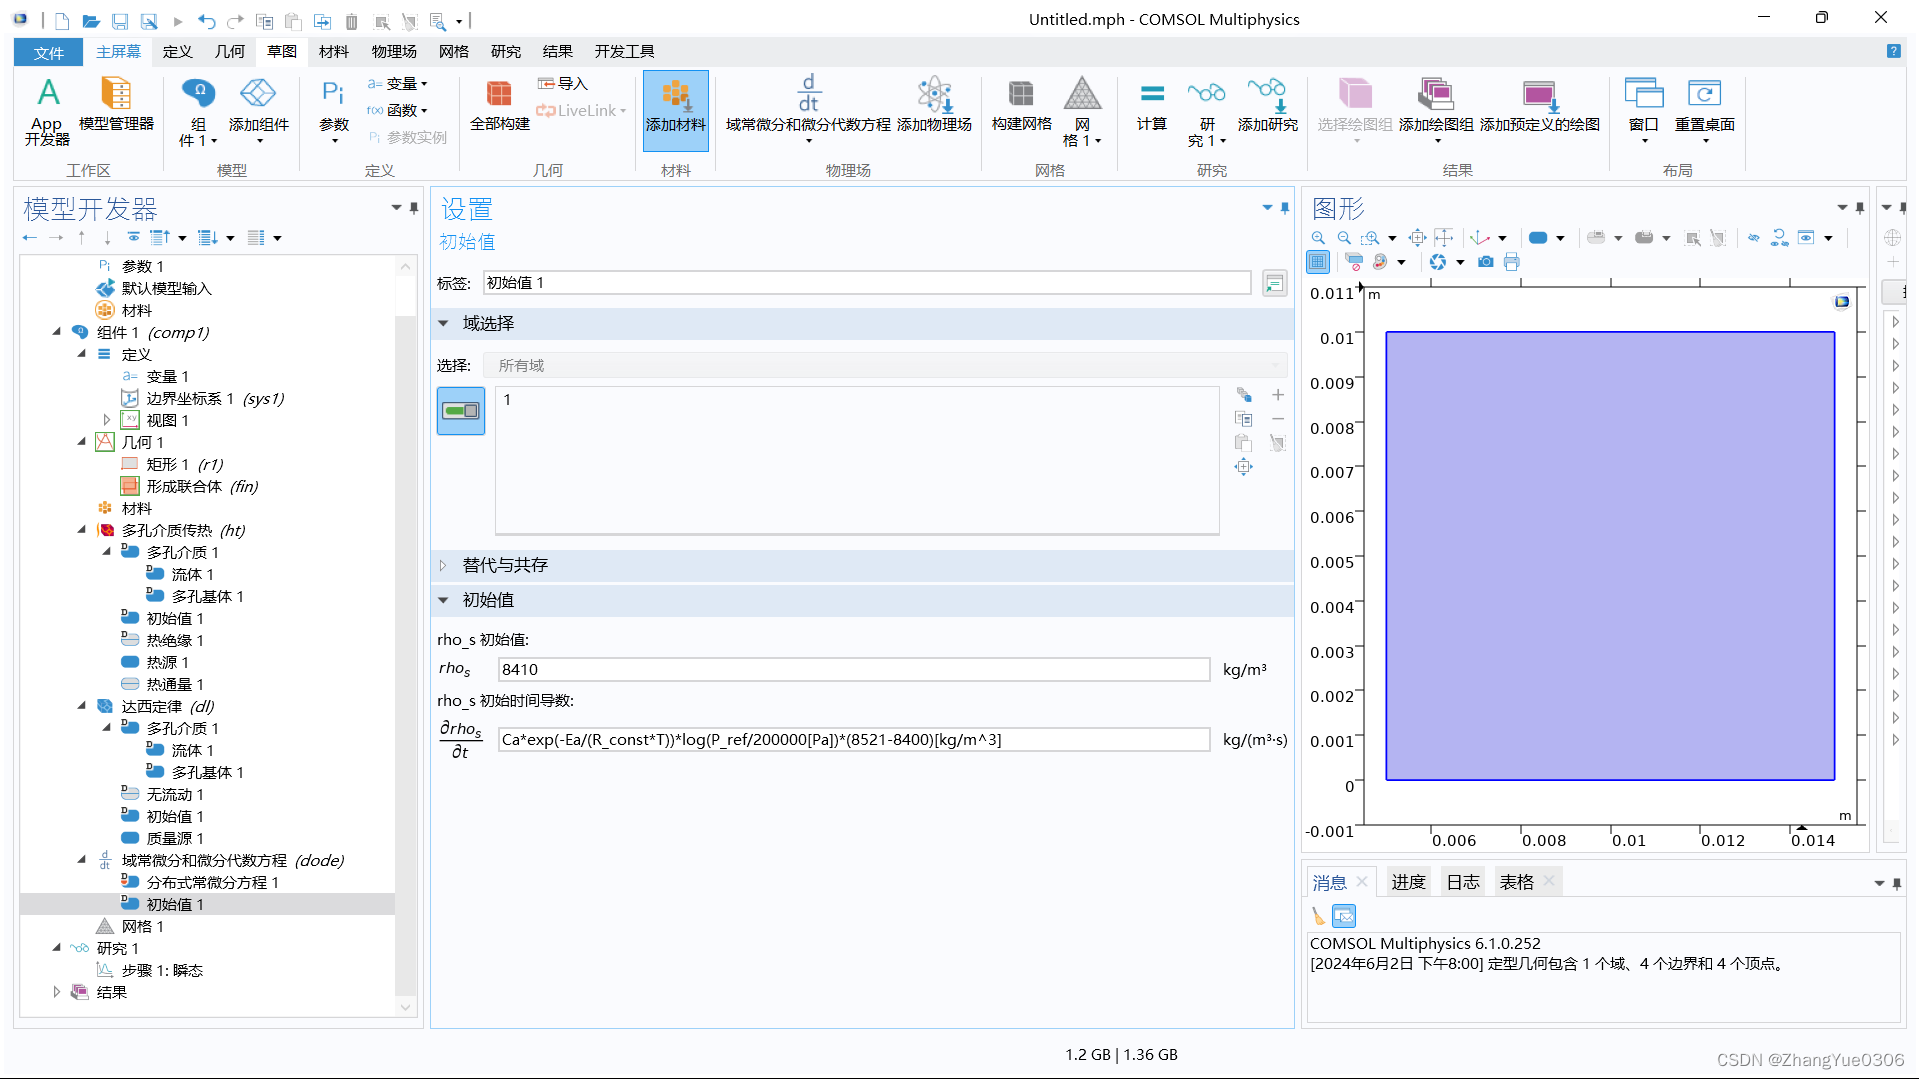Viewport: 1919px width, 1079px height.
Task: Open the 变量 dropdown in the ribbon
Action: pos(398,84)
